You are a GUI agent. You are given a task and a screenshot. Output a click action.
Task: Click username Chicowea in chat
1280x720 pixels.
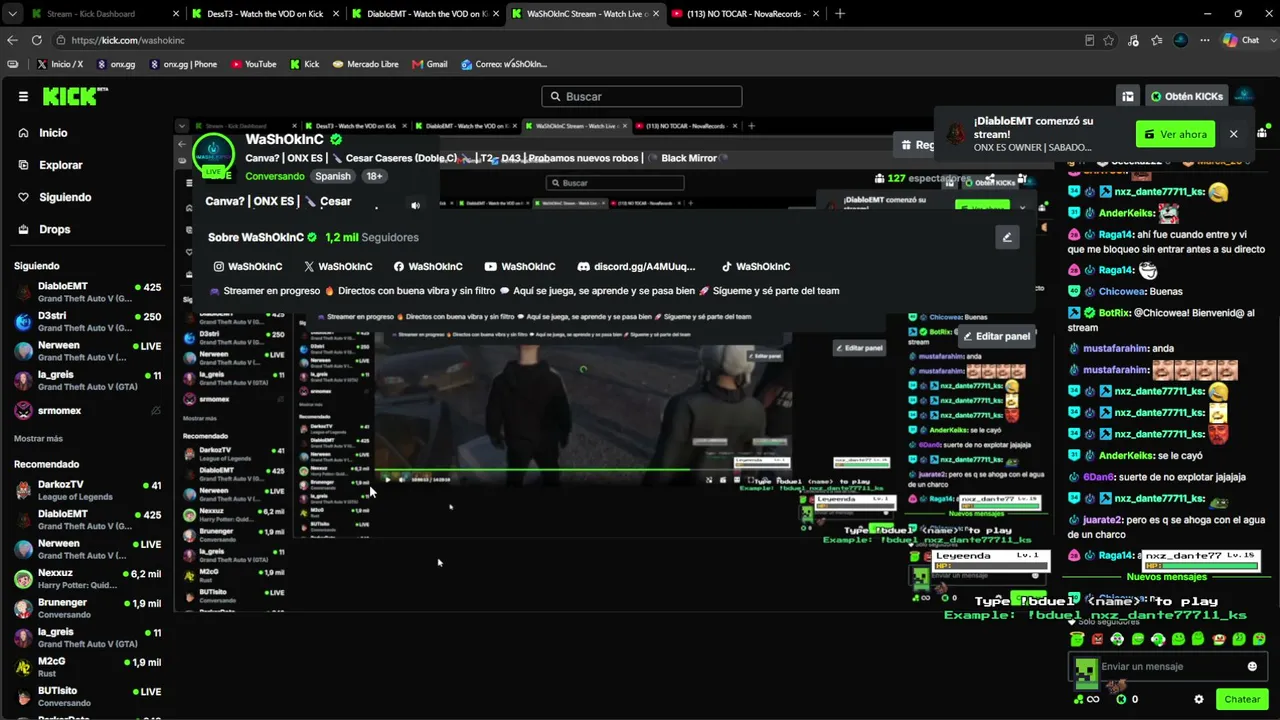click(x=1124, y=291)
